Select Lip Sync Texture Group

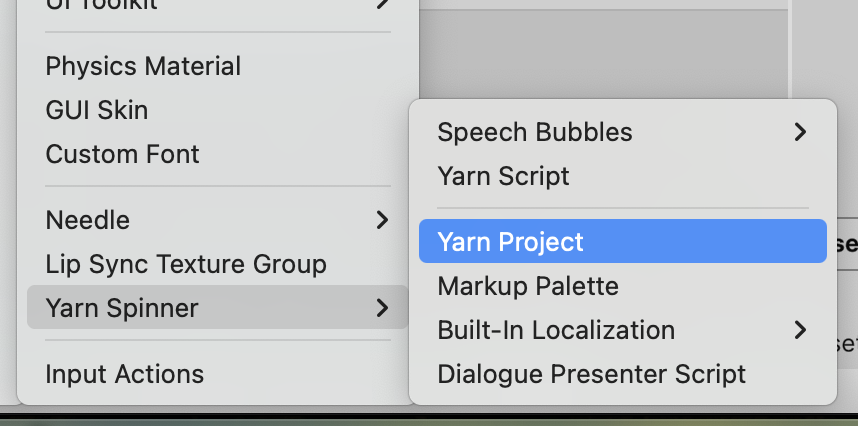[186, 264]
